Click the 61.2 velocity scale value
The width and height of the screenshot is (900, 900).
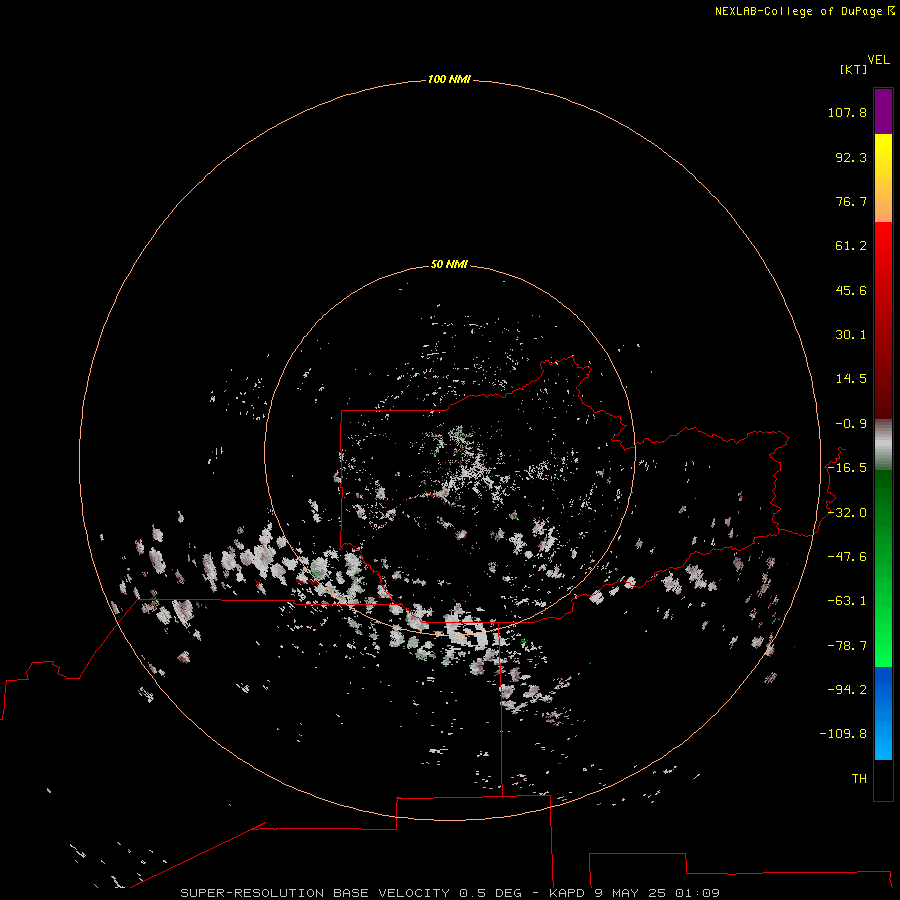(x=851, y=246)
